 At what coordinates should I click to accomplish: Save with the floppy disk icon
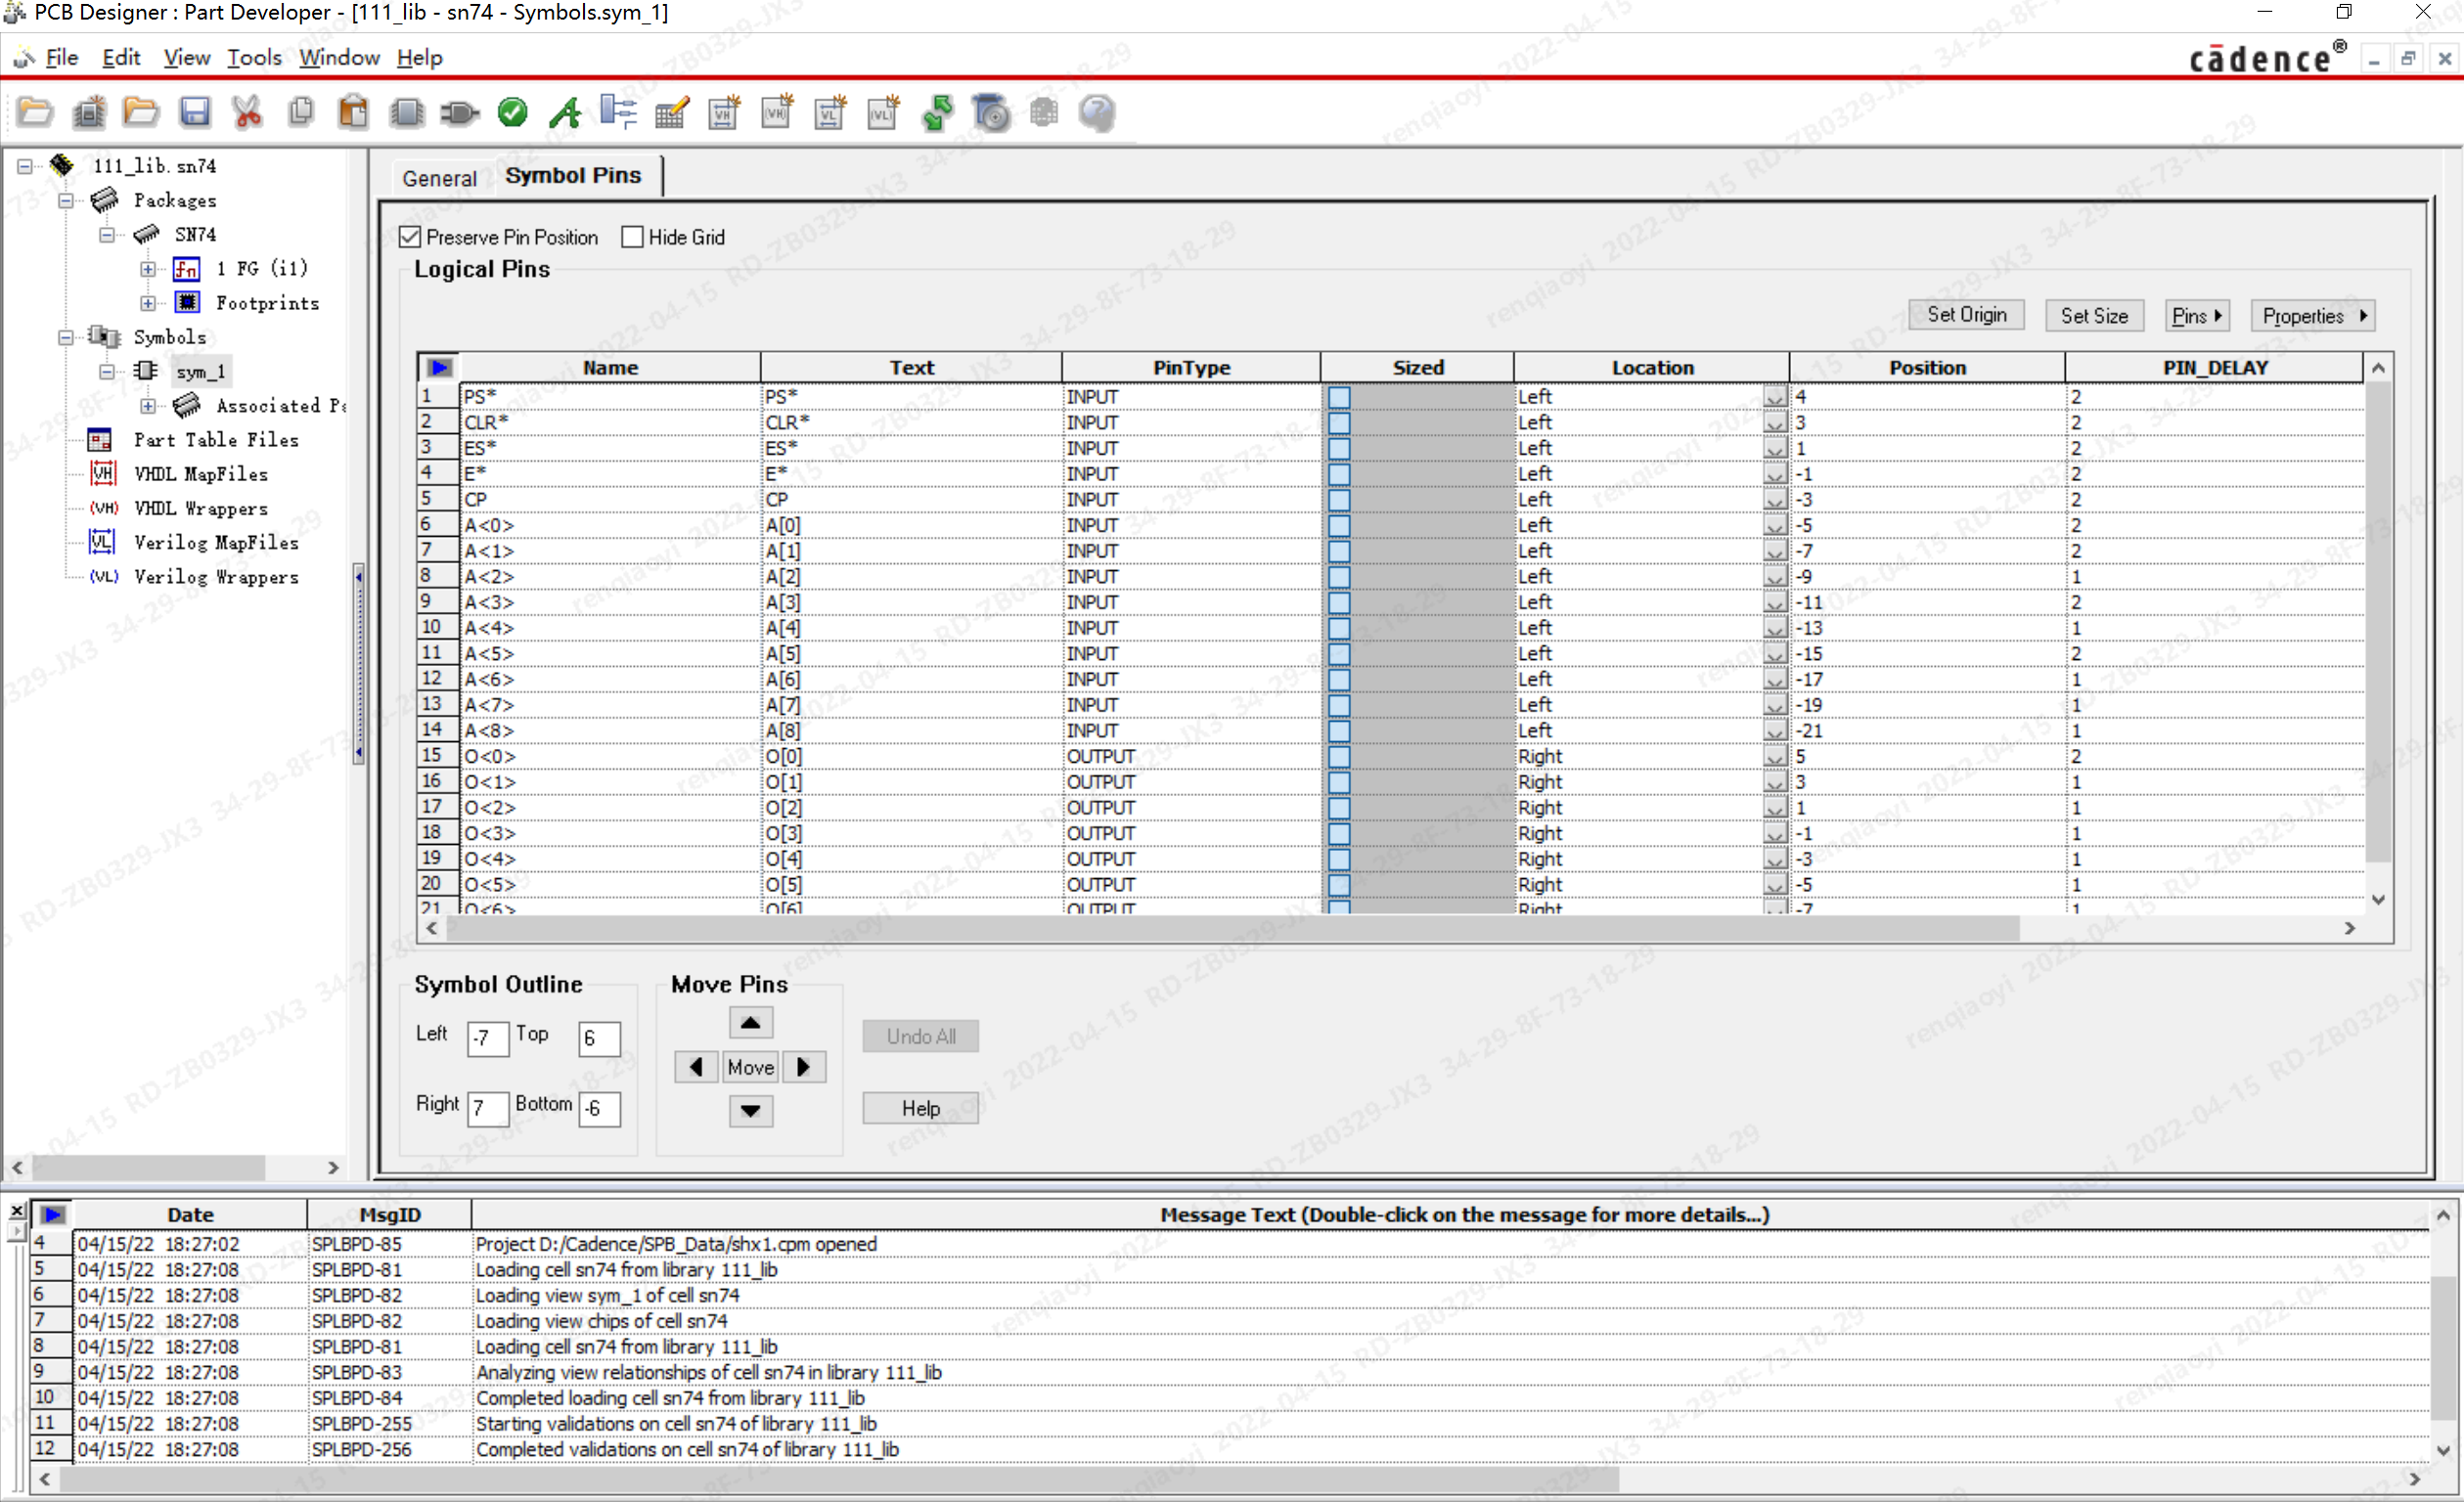pyautogui.click(x=194, y=112)
